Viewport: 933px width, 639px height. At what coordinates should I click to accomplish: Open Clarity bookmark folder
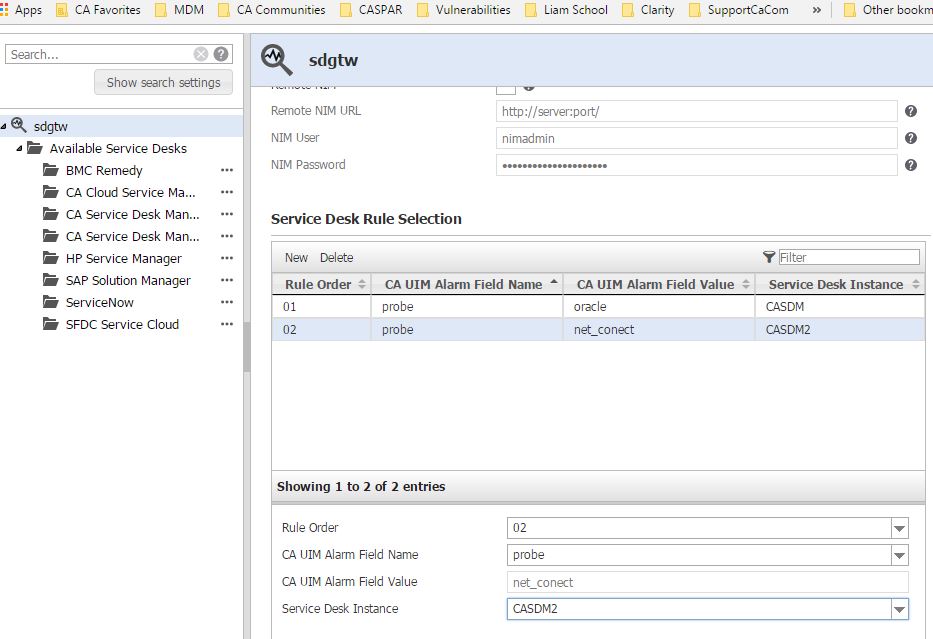648,10
